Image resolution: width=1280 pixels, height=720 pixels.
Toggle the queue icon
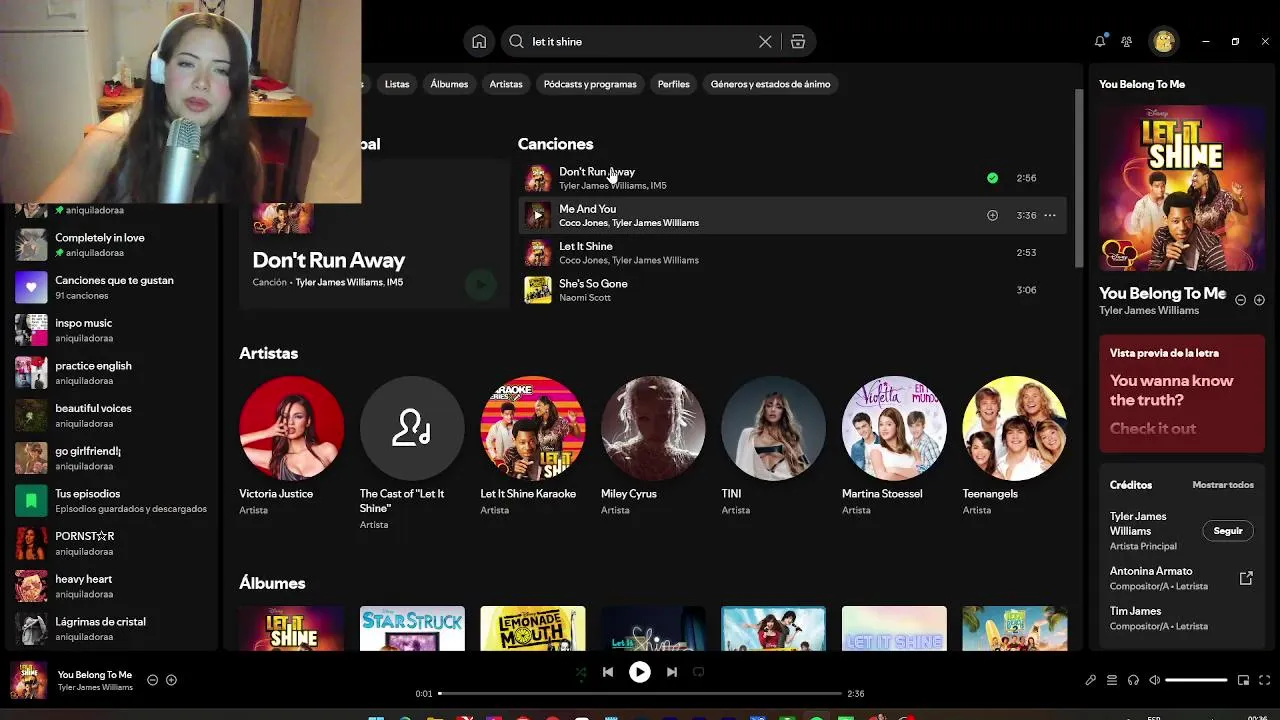pos(1112,680)
